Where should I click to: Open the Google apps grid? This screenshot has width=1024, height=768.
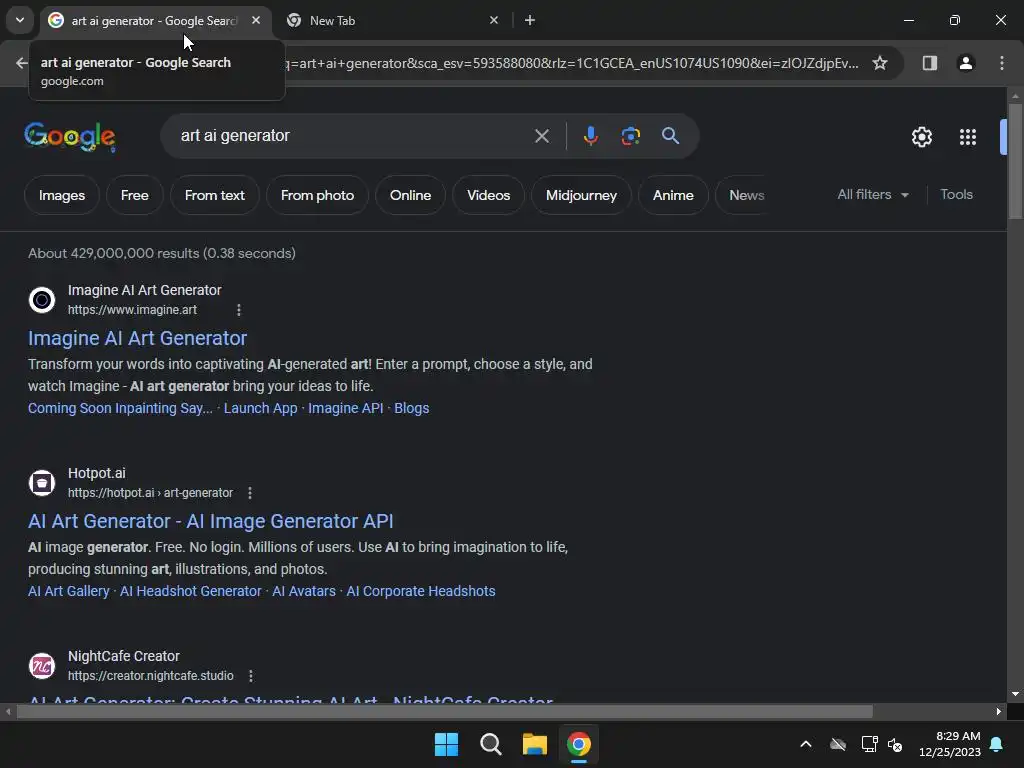[x=968, y=136]
